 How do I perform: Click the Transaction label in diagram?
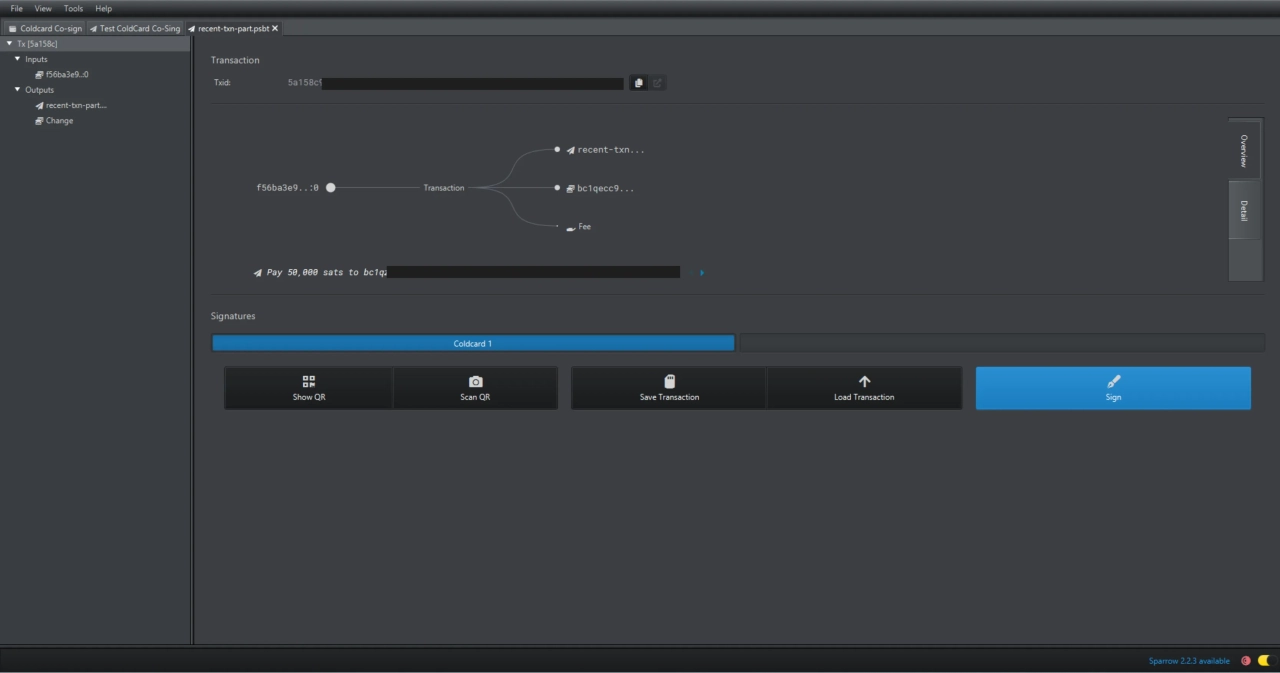click(444, 188)
